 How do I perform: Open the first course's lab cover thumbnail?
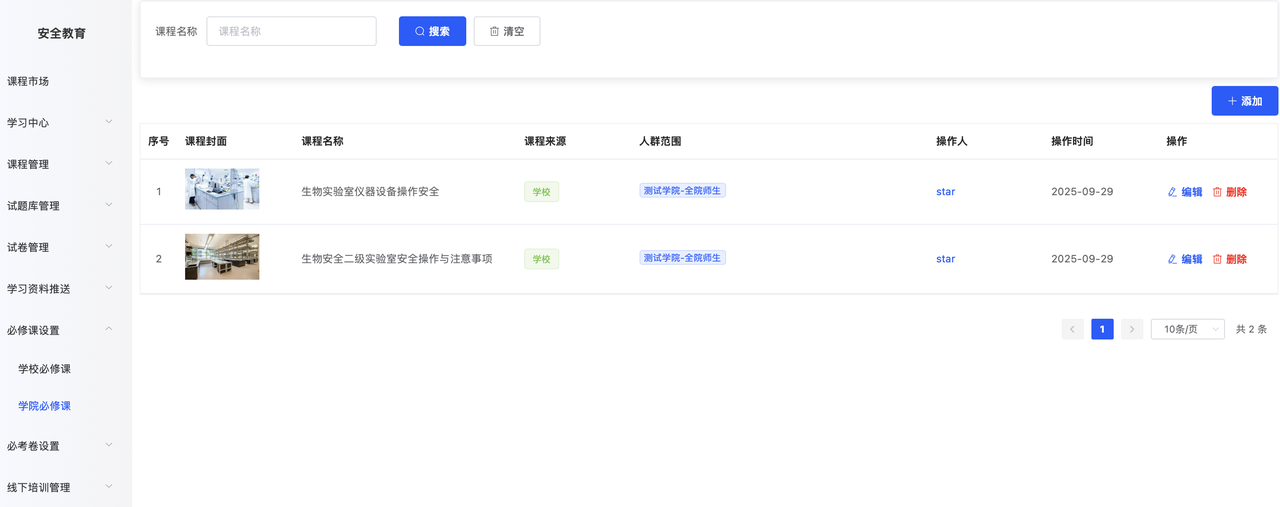pyautogui.click(x=222, y=189)
